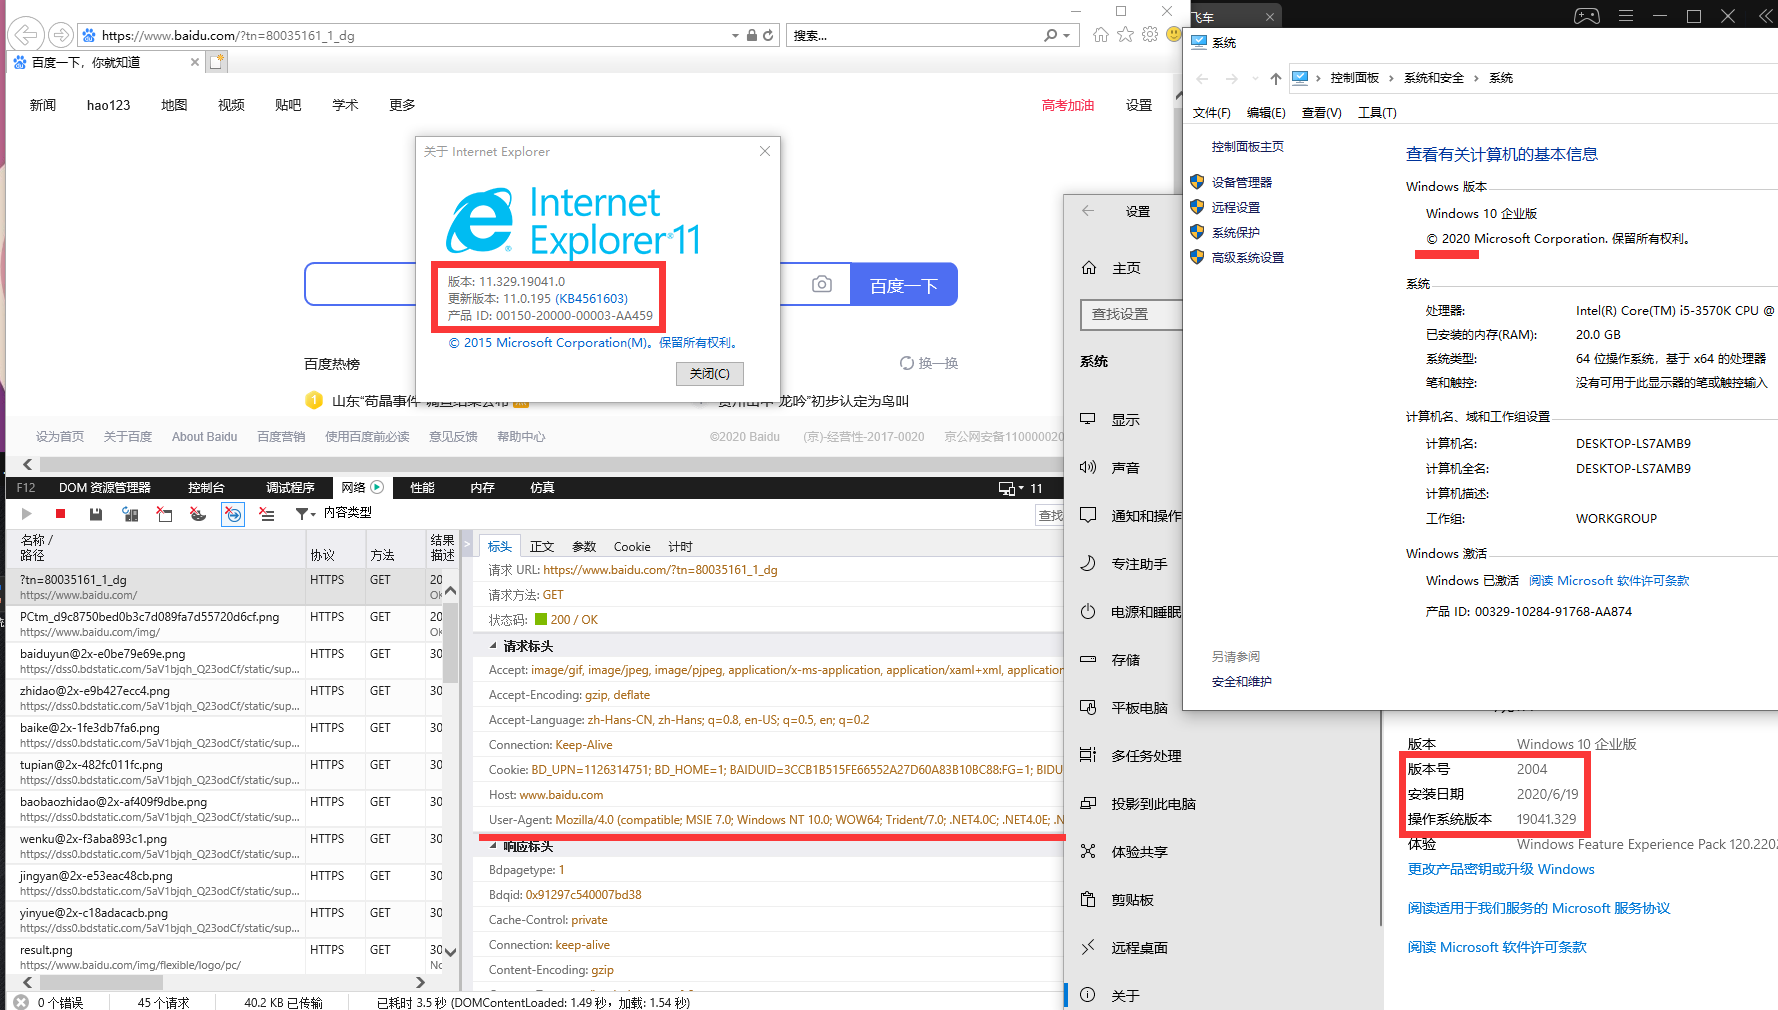Switch to 调试程序 tab
1778x1010 pixels.
point(290,488)
